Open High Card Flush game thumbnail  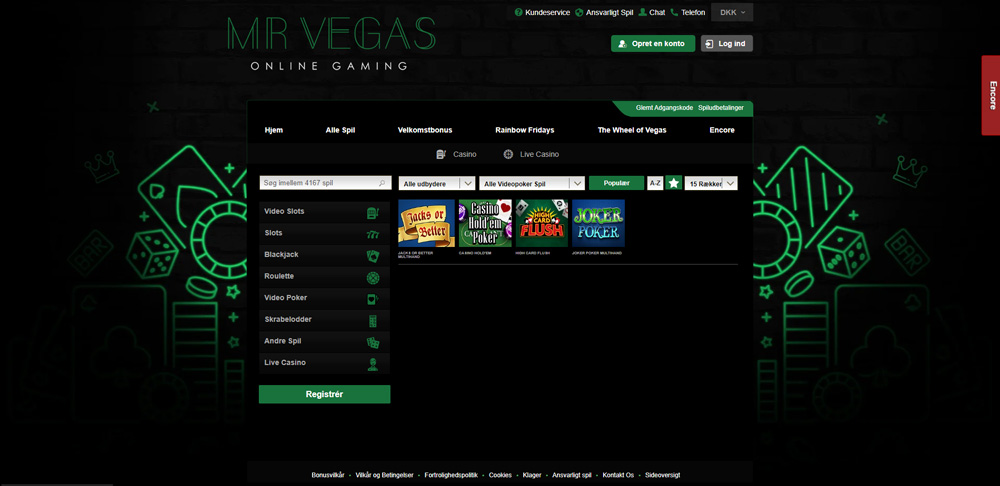(x=542, y=223)
